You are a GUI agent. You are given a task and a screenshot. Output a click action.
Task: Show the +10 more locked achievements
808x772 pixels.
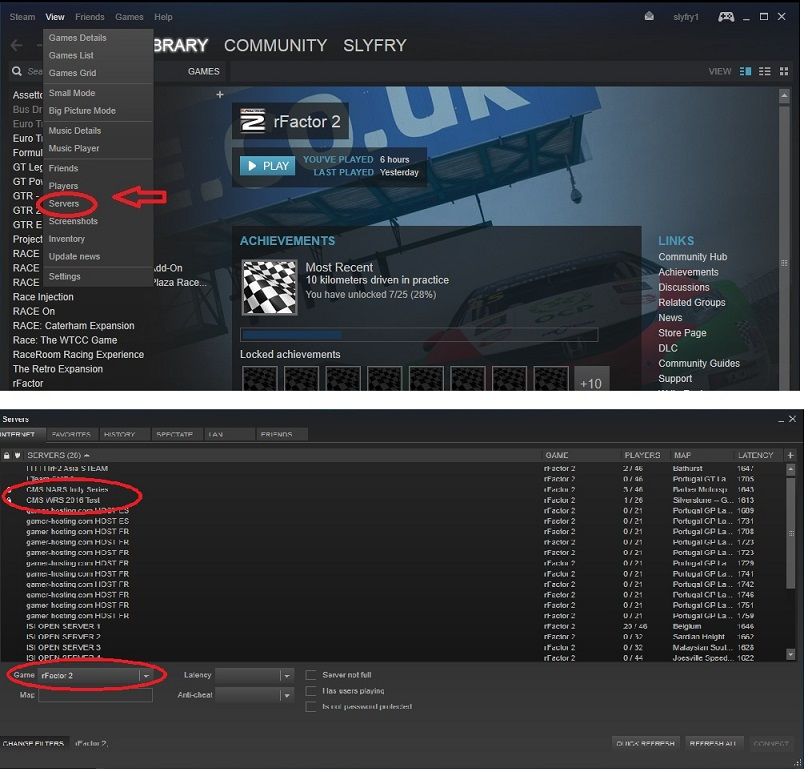coord(591,380)
